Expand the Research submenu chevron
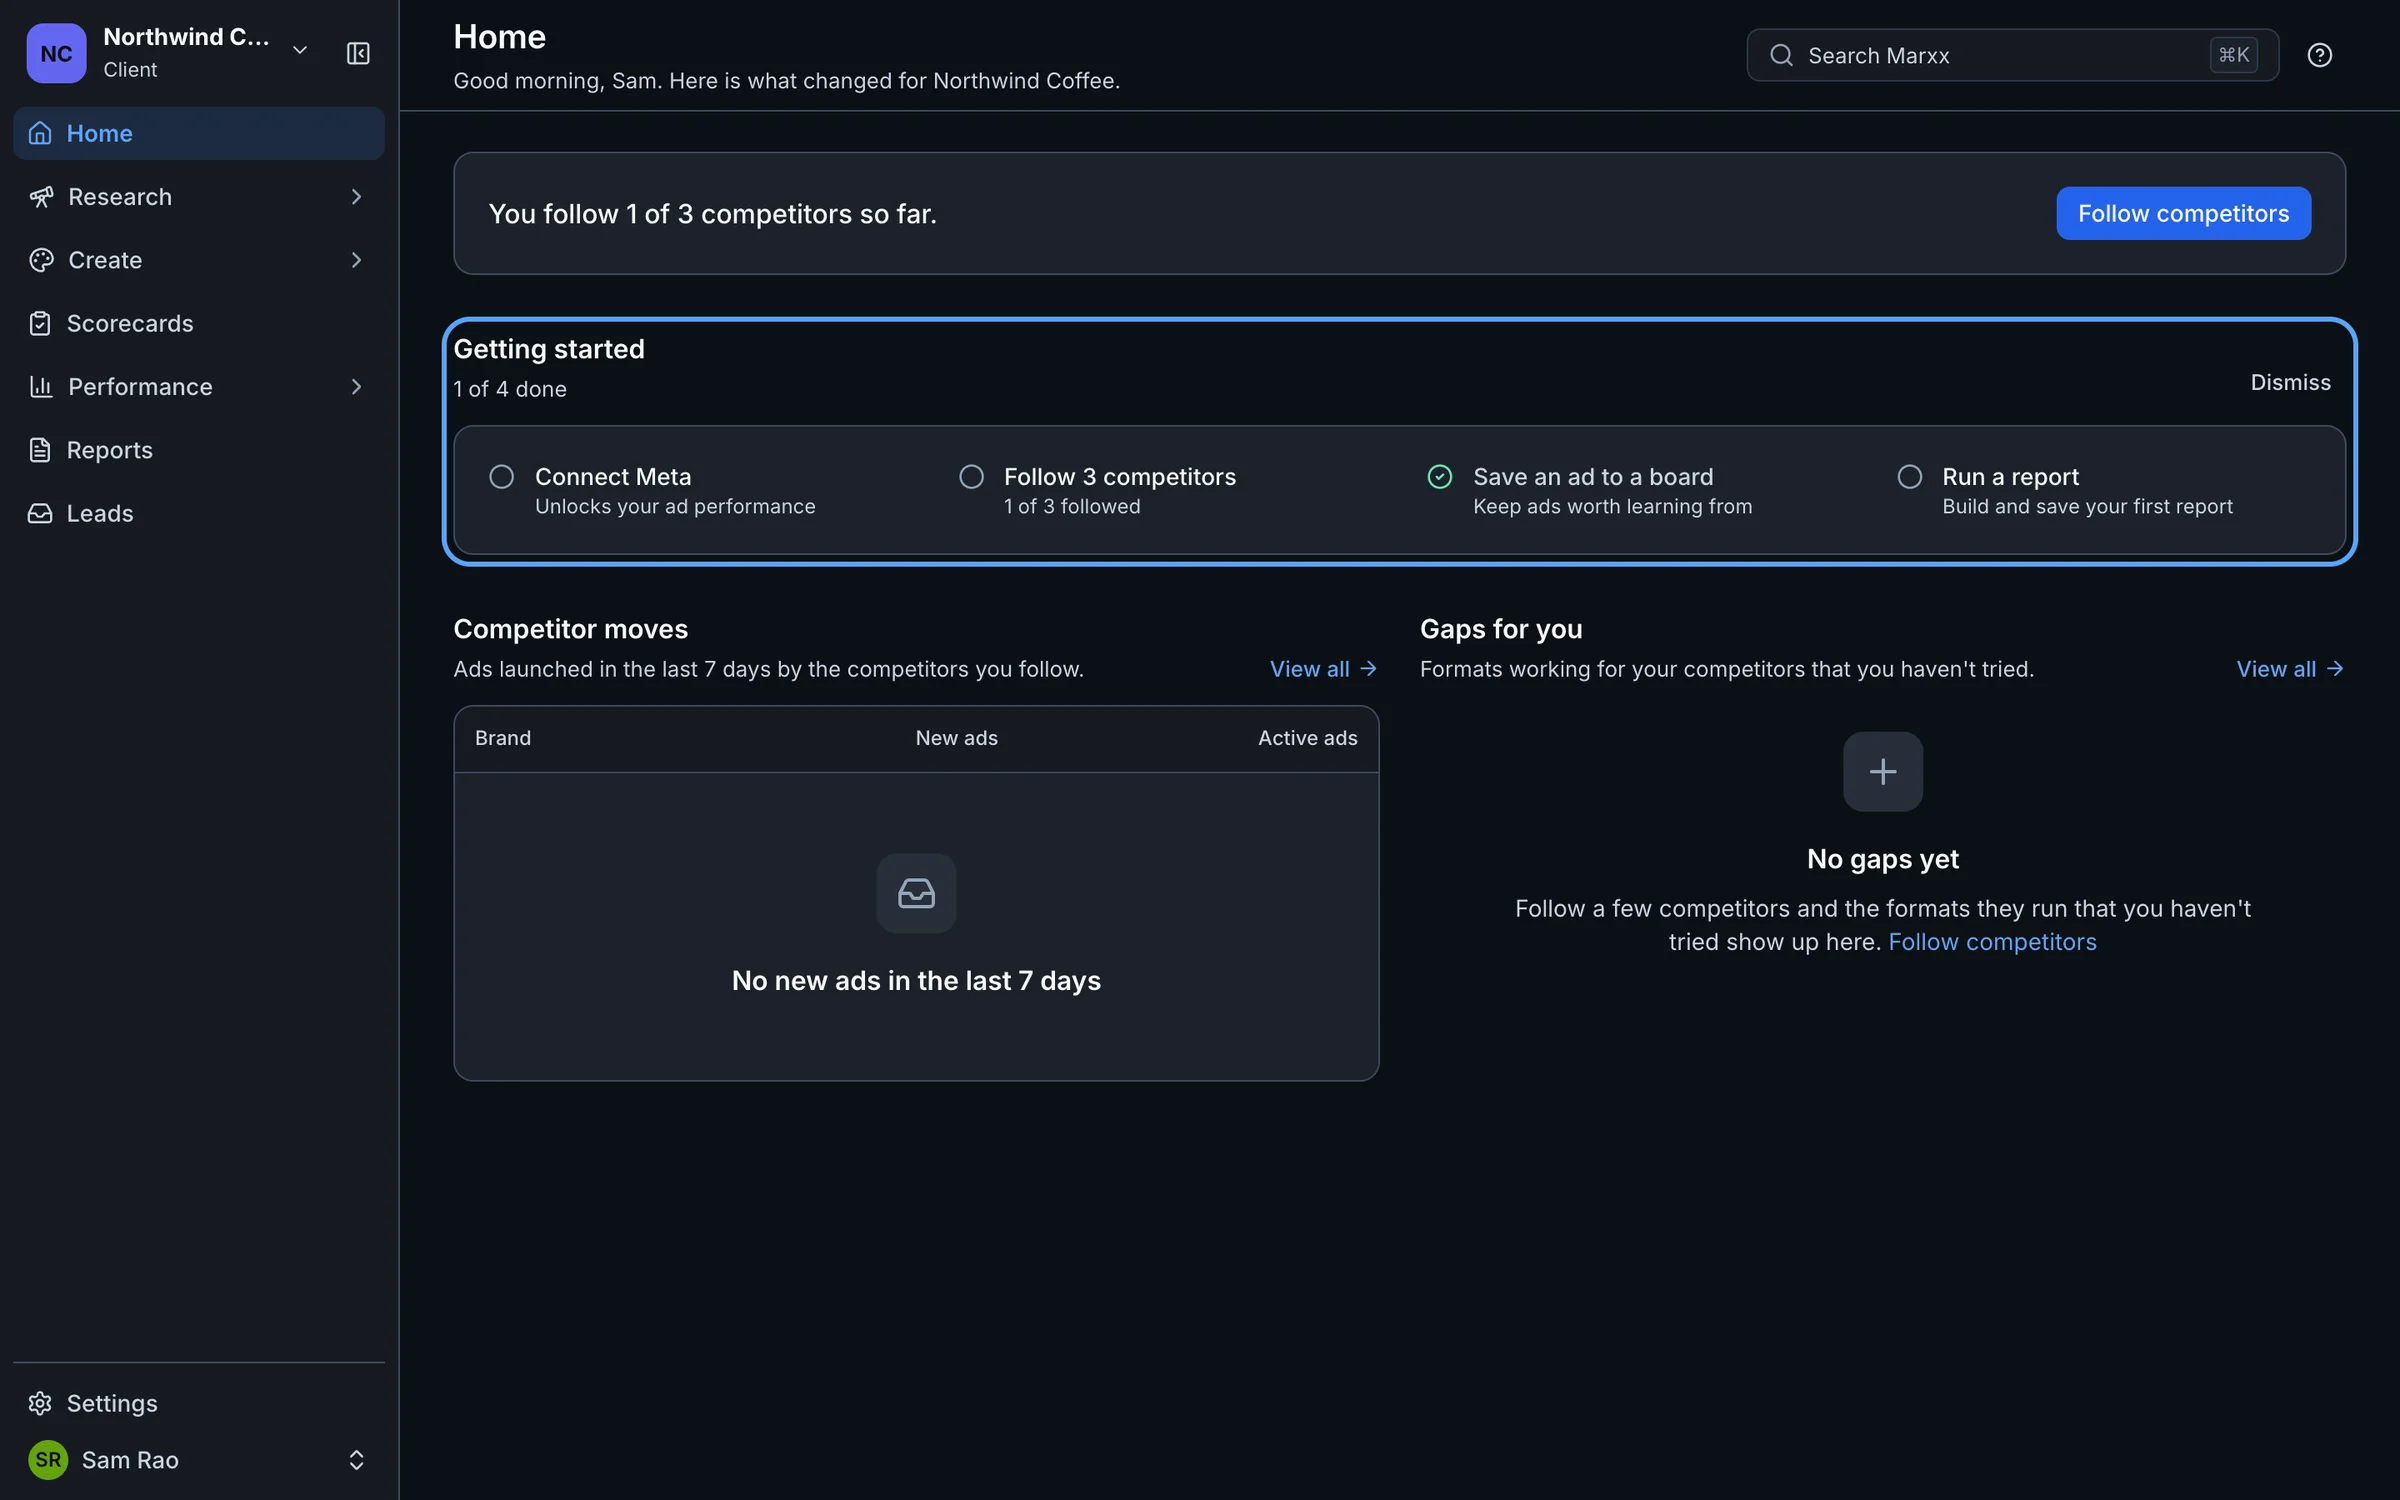This screenshot has width=2400, height=1500. (356, 197)
